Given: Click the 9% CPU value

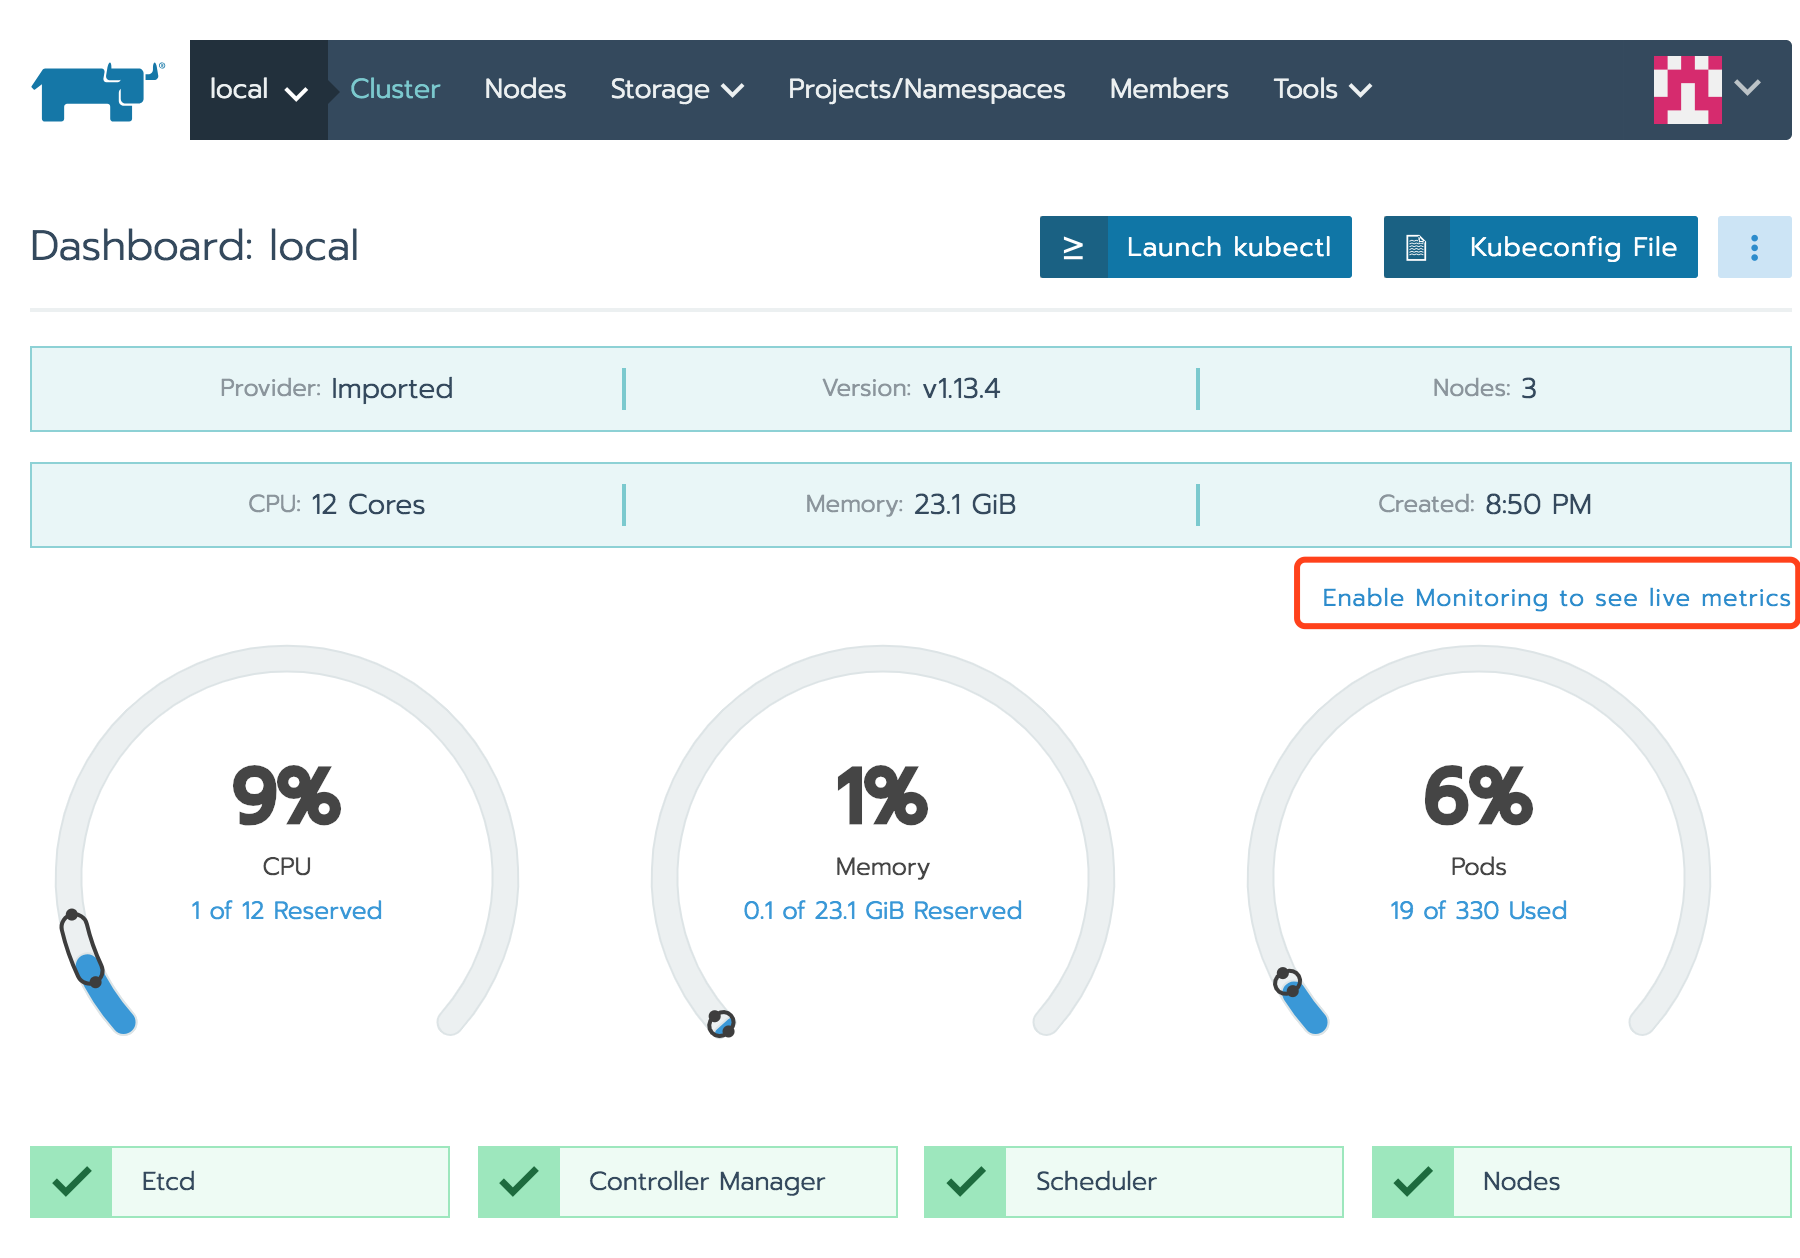Looking at the screenshot, I should 287,797.
